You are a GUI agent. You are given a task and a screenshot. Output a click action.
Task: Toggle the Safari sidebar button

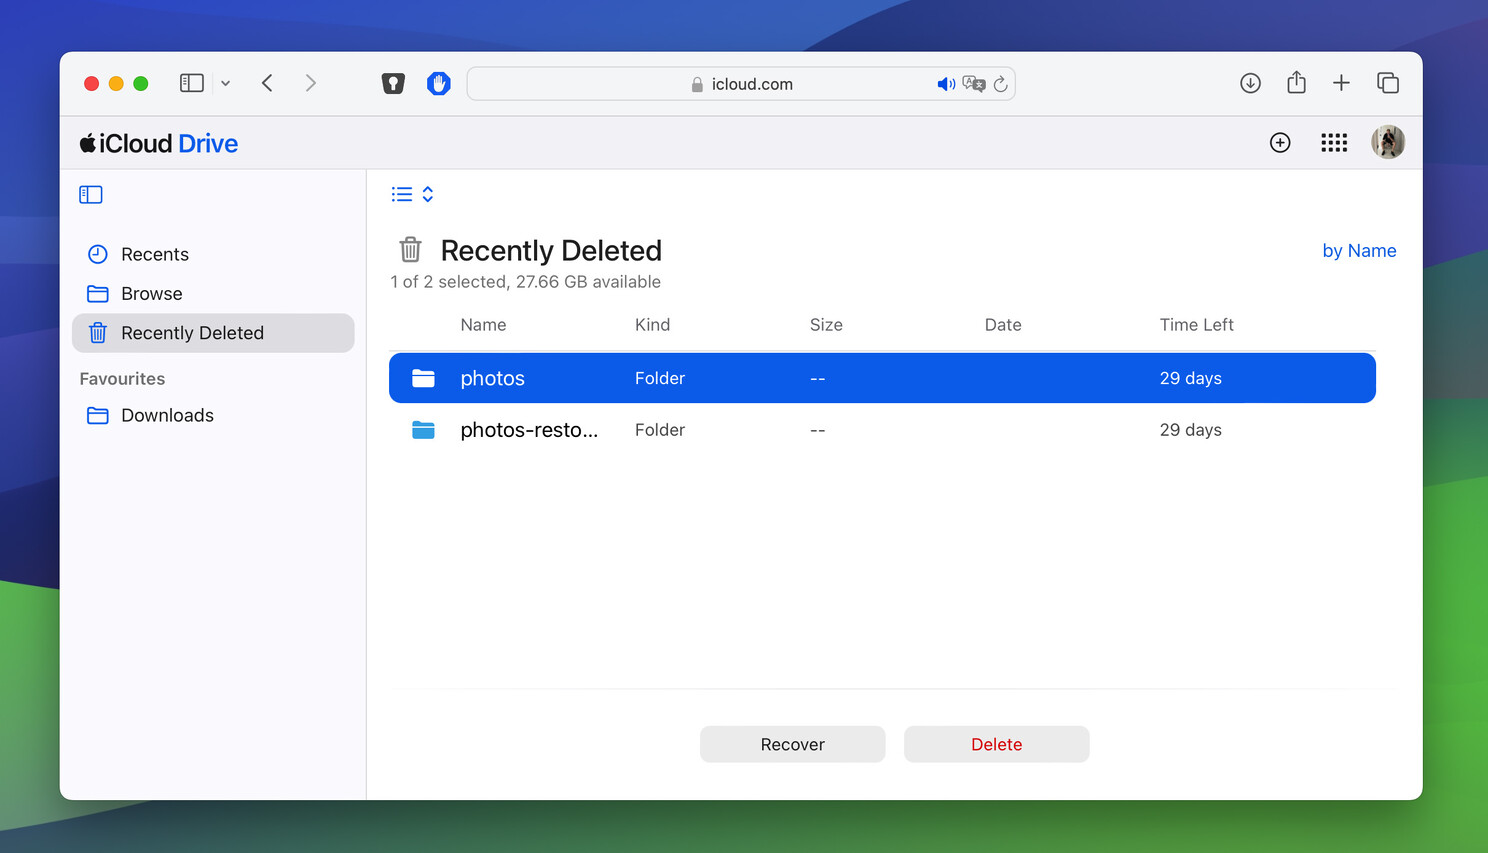(192, 83)
